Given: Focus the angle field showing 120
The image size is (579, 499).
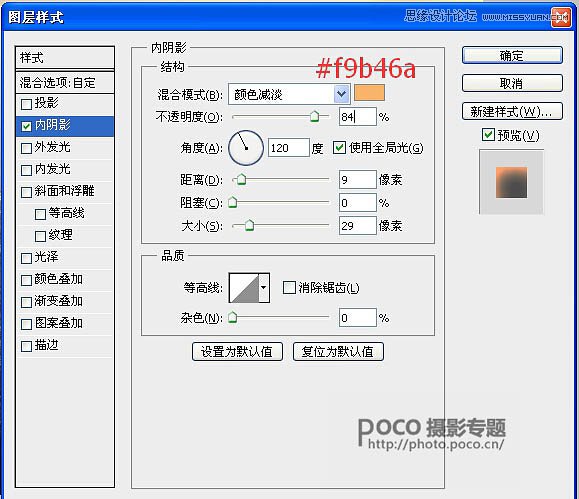Looking at the screenshot, I should pos(288,148).
